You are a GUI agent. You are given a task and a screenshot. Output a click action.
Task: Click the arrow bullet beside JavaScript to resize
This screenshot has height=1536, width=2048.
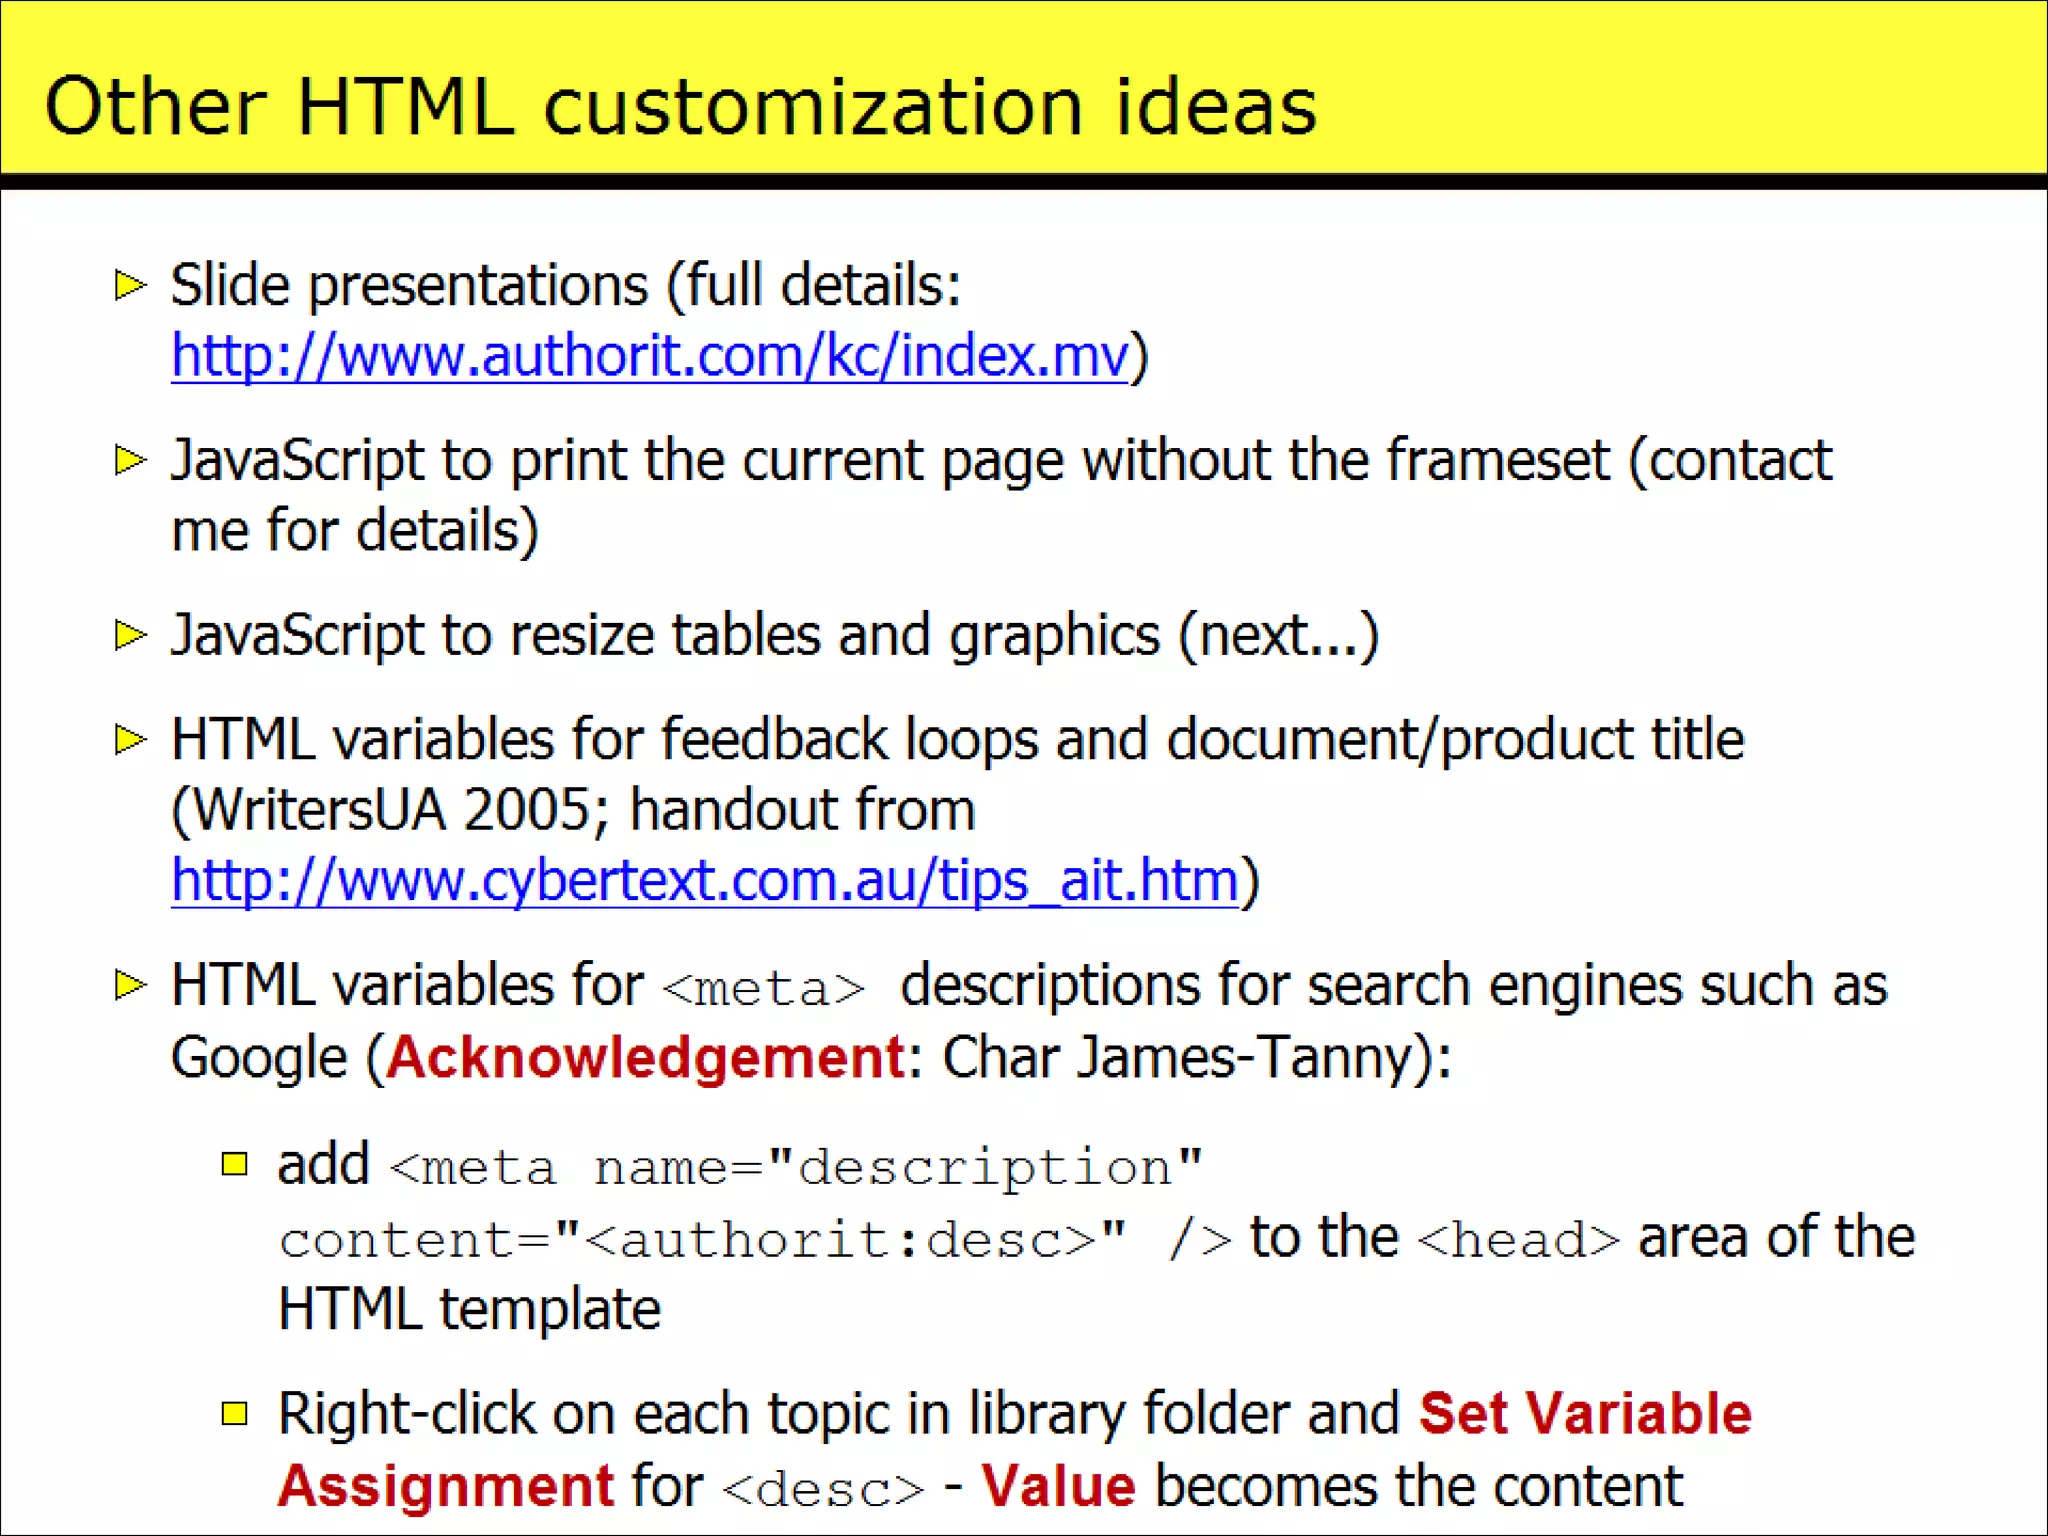[x=130, y=635]
